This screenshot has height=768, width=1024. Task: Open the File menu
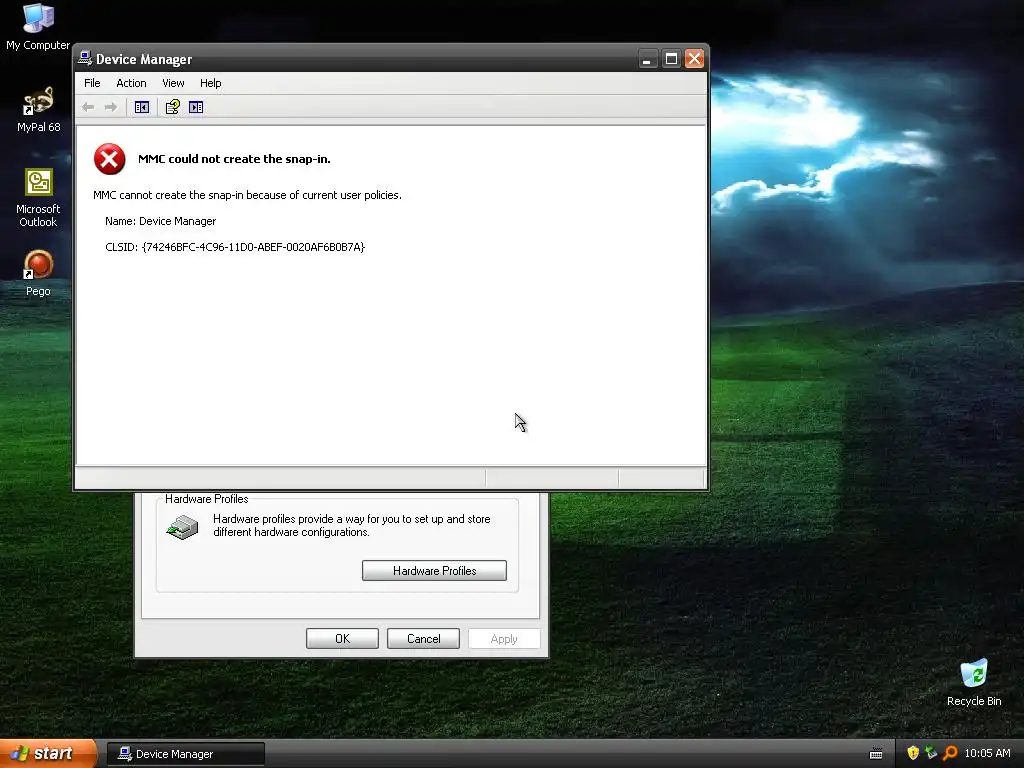click(x=92, y=83)
